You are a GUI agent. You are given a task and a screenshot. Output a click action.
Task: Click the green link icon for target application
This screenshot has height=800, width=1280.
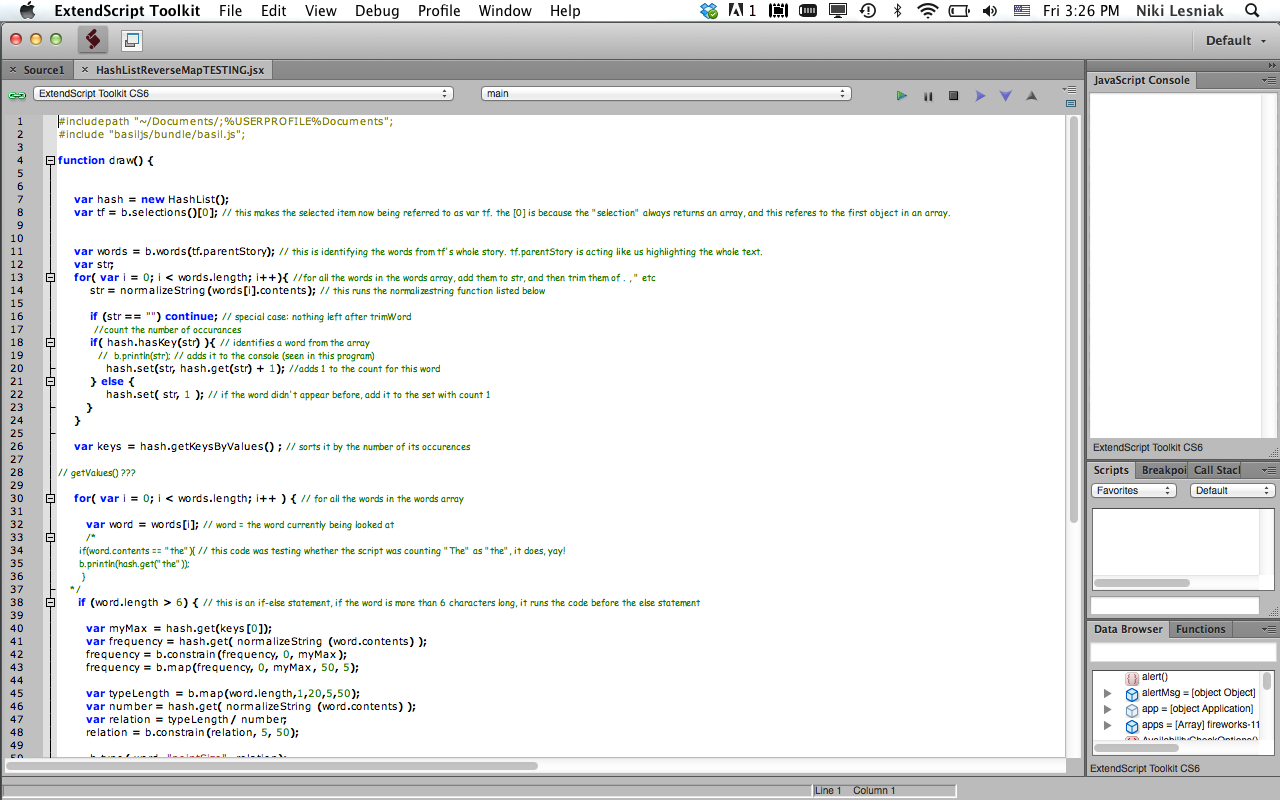[x=17, y=94]
